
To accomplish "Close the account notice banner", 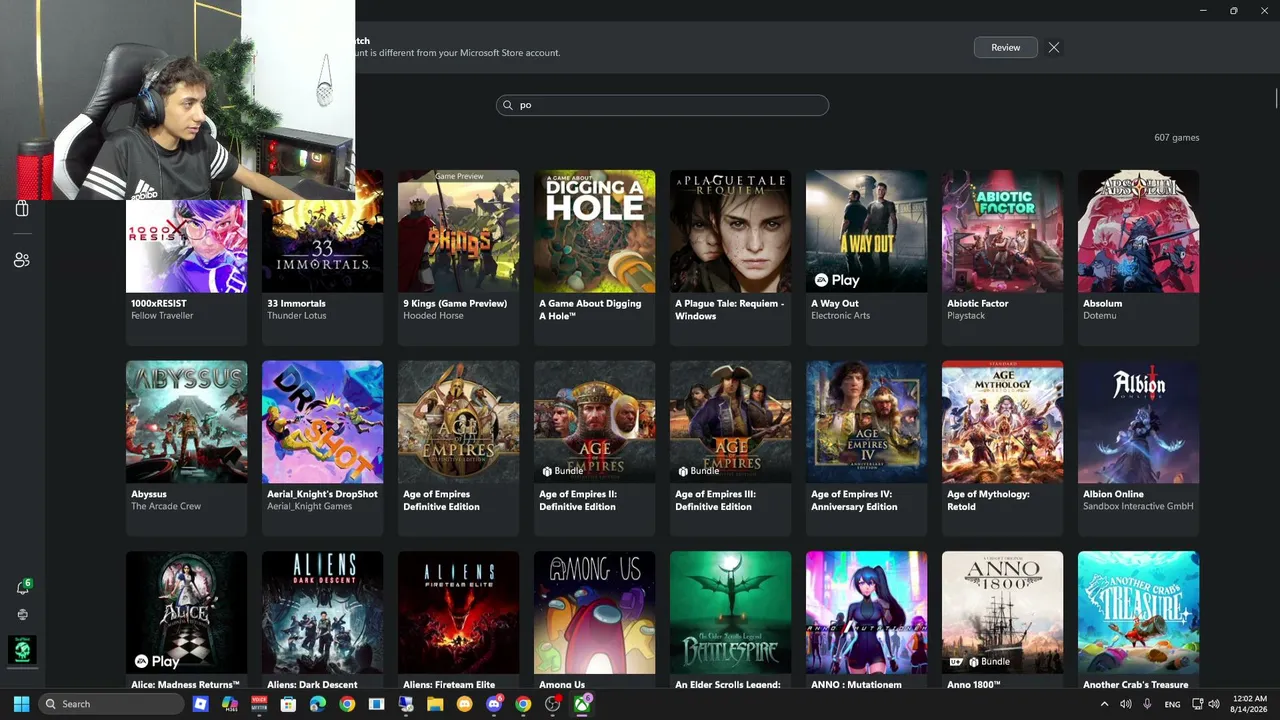I will (1054, 47).
